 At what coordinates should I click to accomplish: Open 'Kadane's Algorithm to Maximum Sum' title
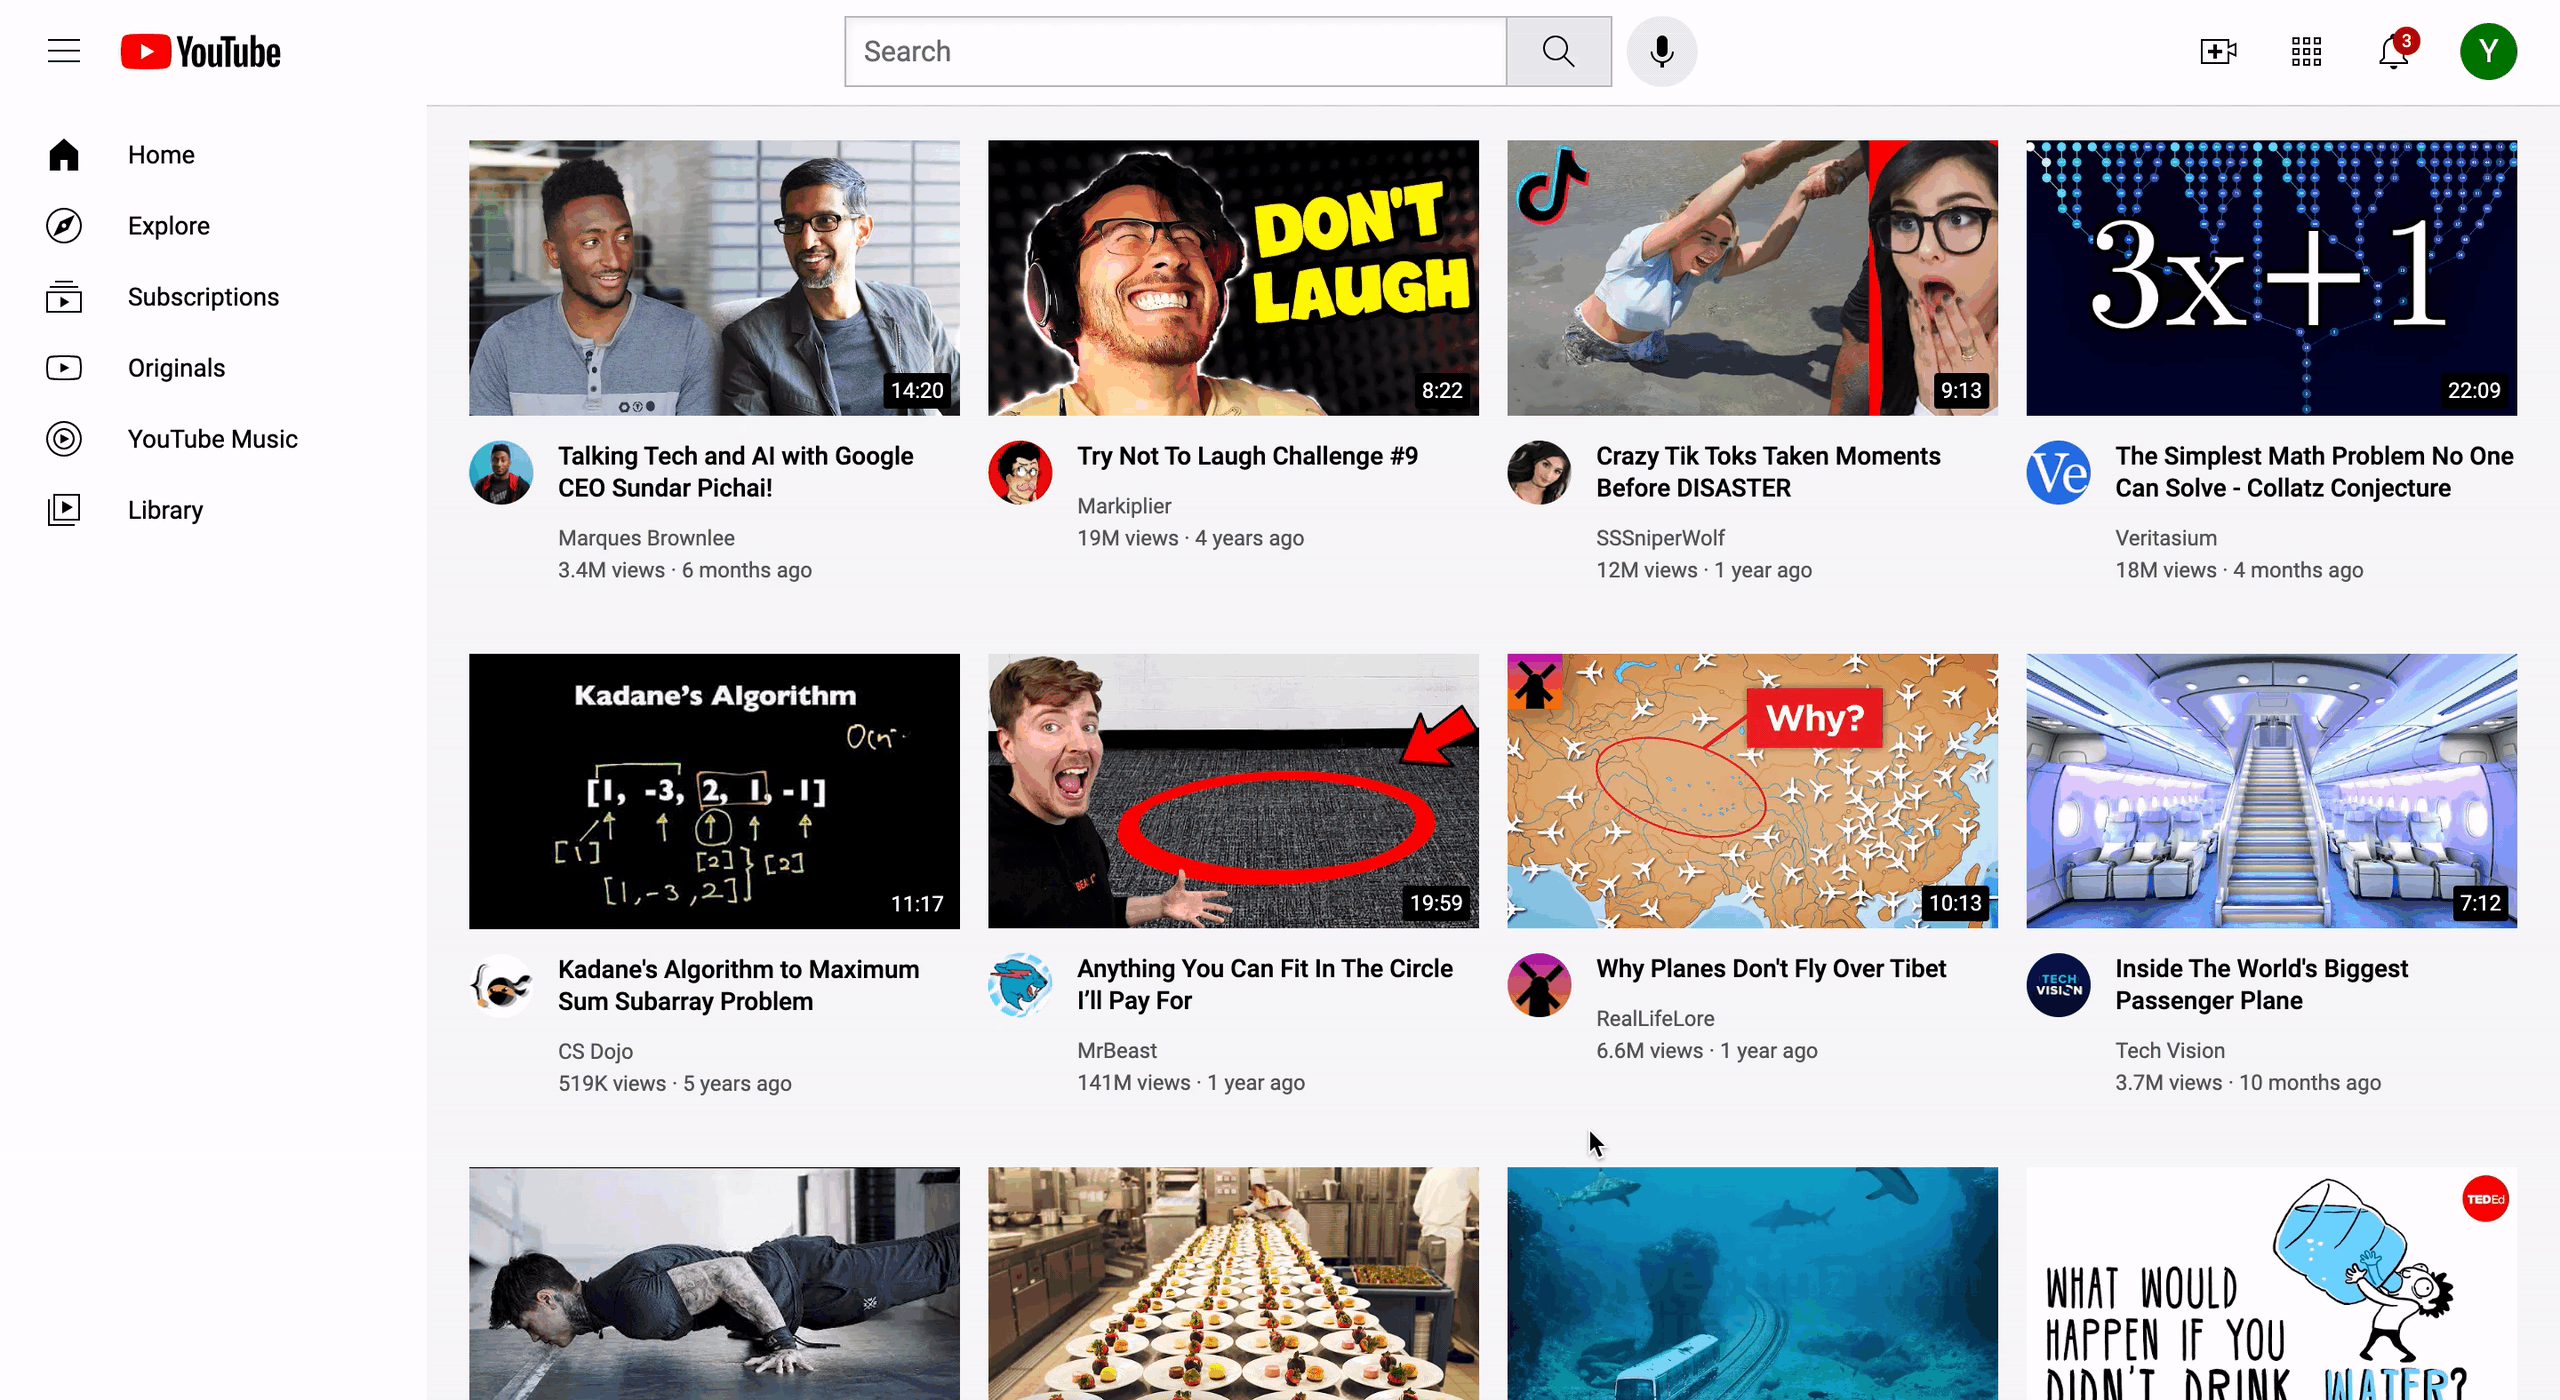point(738,985)
